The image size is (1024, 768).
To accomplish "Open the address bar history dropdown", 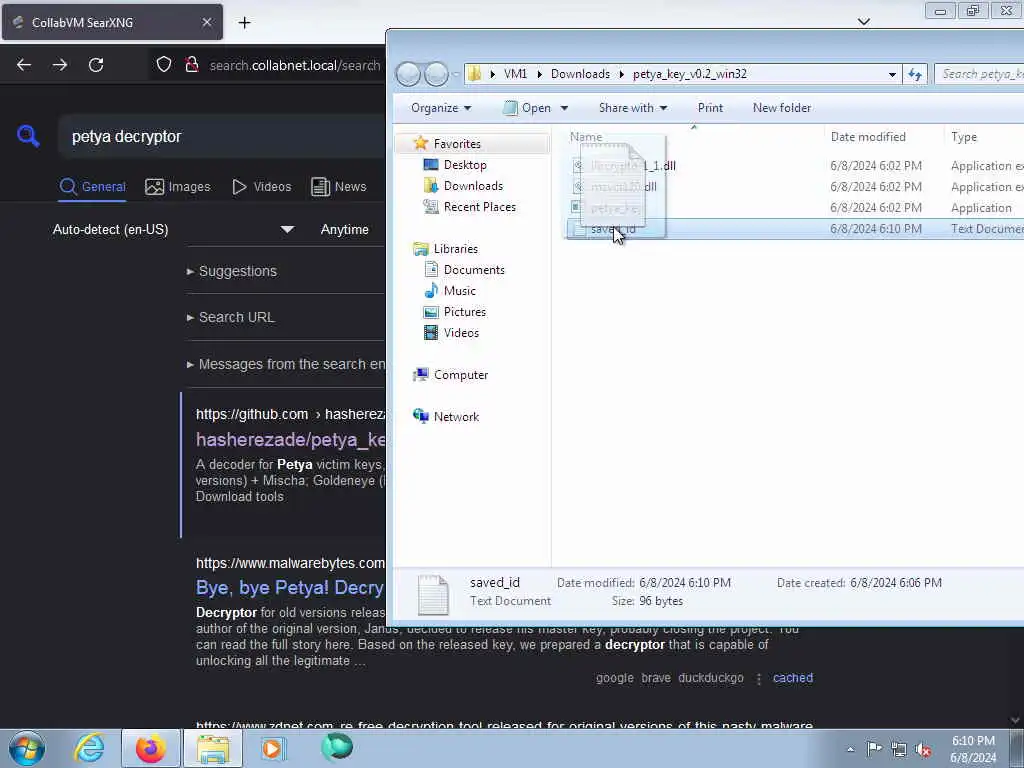I will pyautogui.click(x=892, y=74).
